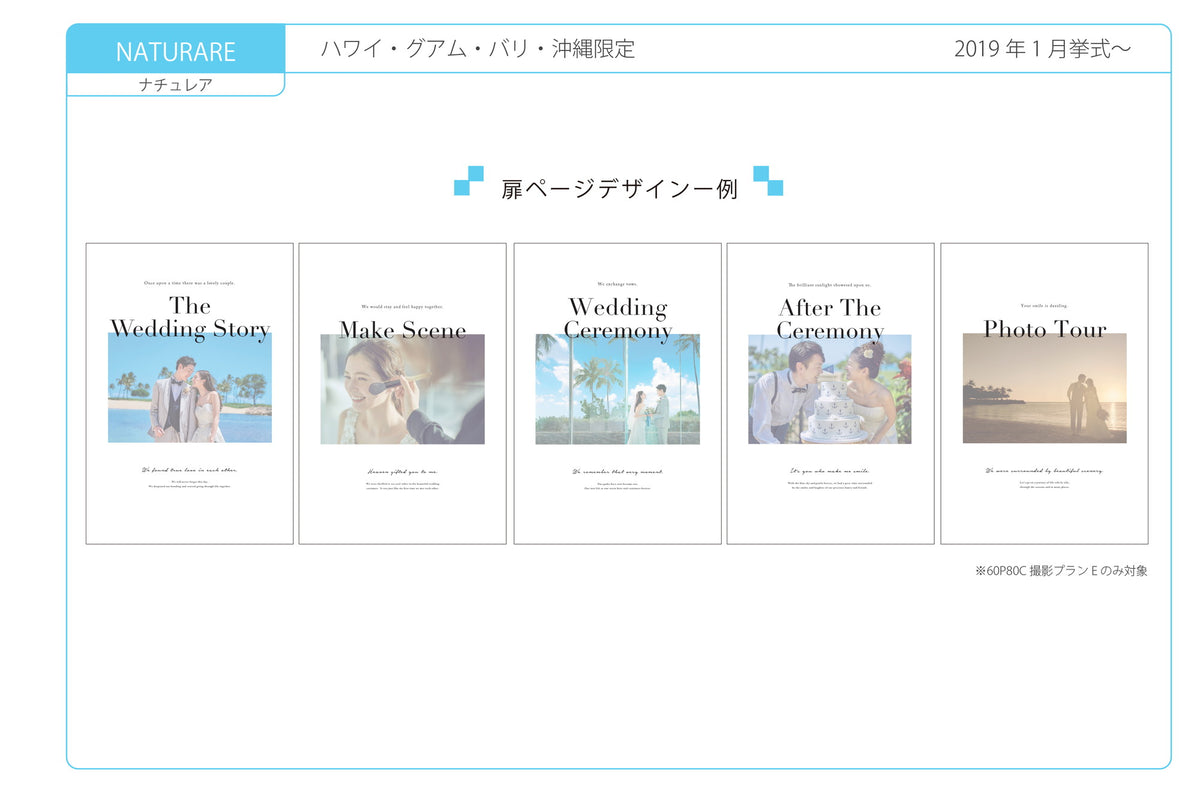Click the "Wedding Ceremony" heading text

click(x=618, y=318)
